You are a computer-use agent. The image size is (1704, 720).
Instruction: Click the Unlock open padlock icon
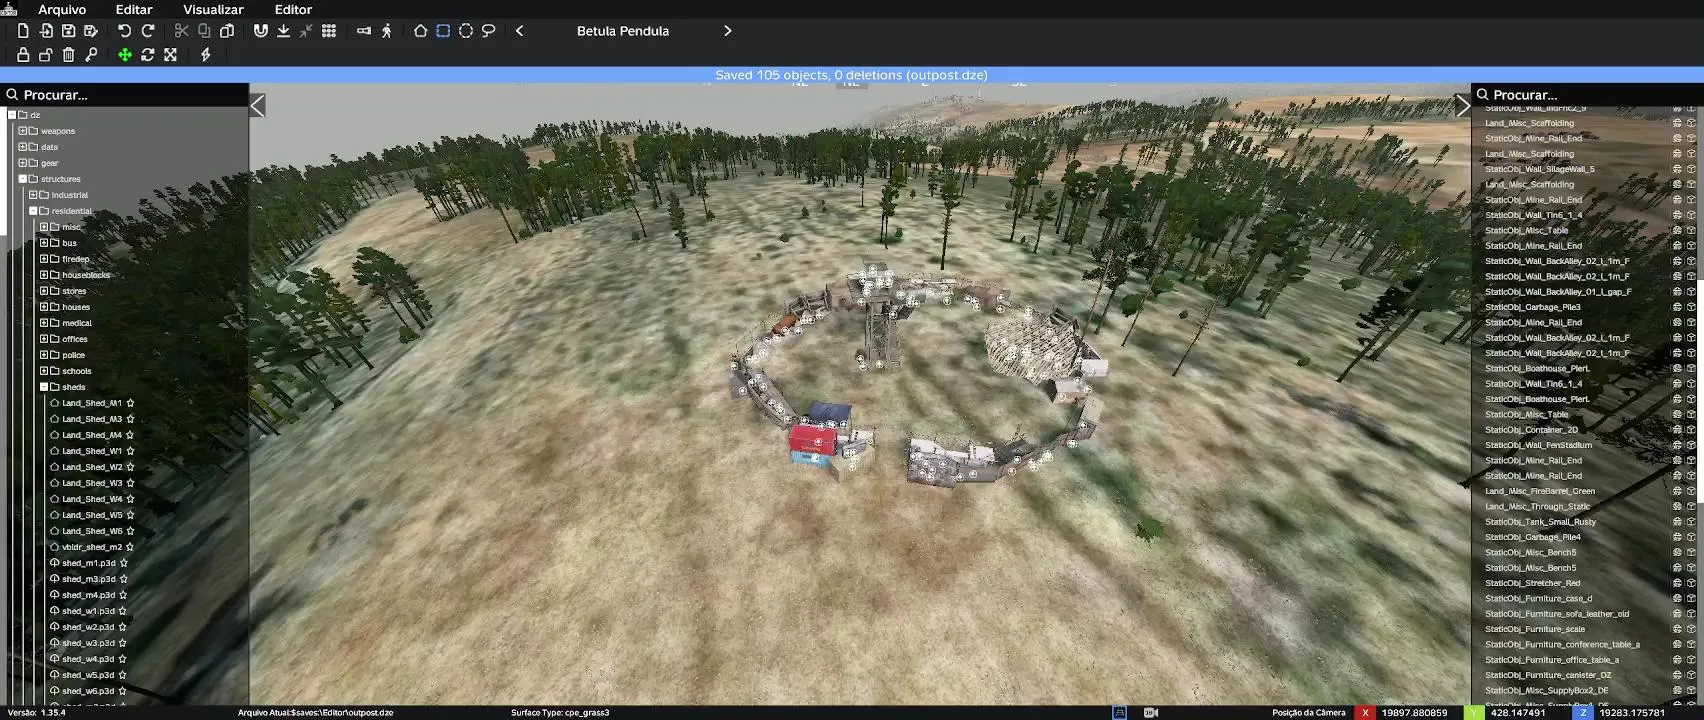pos(46,55)
